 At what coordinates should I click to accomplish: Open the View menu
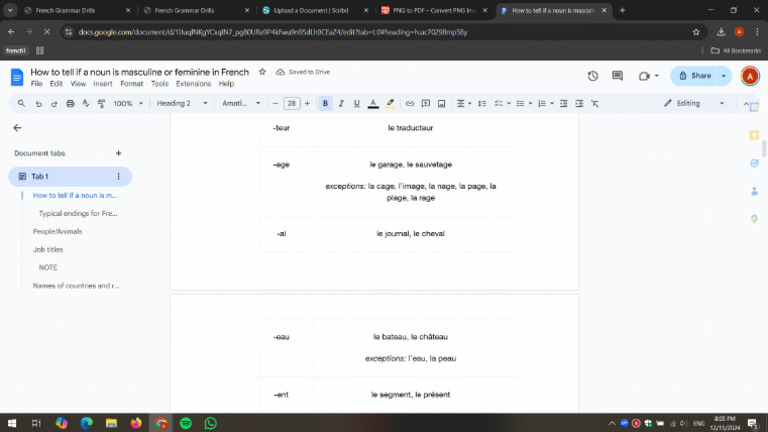[x=78, y=84]
